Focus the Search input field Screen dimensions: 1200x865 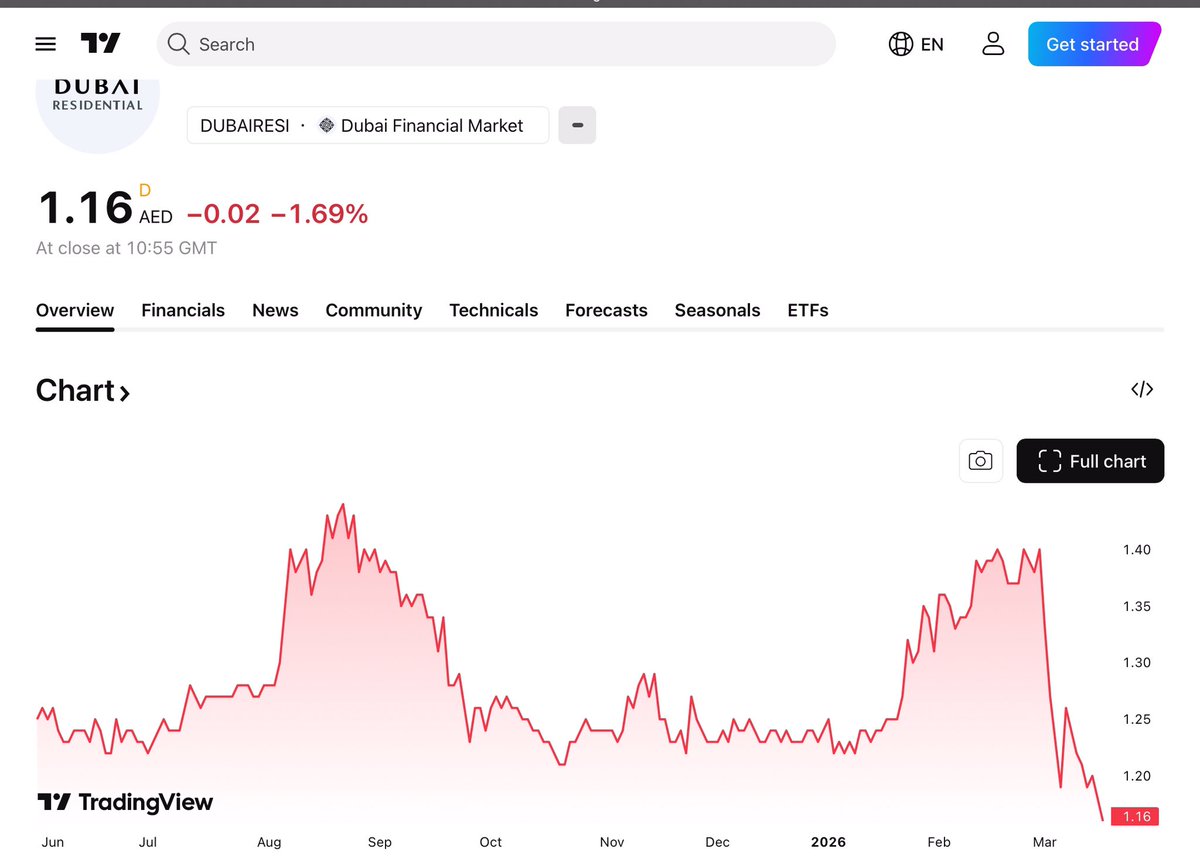tap(496, 44)
